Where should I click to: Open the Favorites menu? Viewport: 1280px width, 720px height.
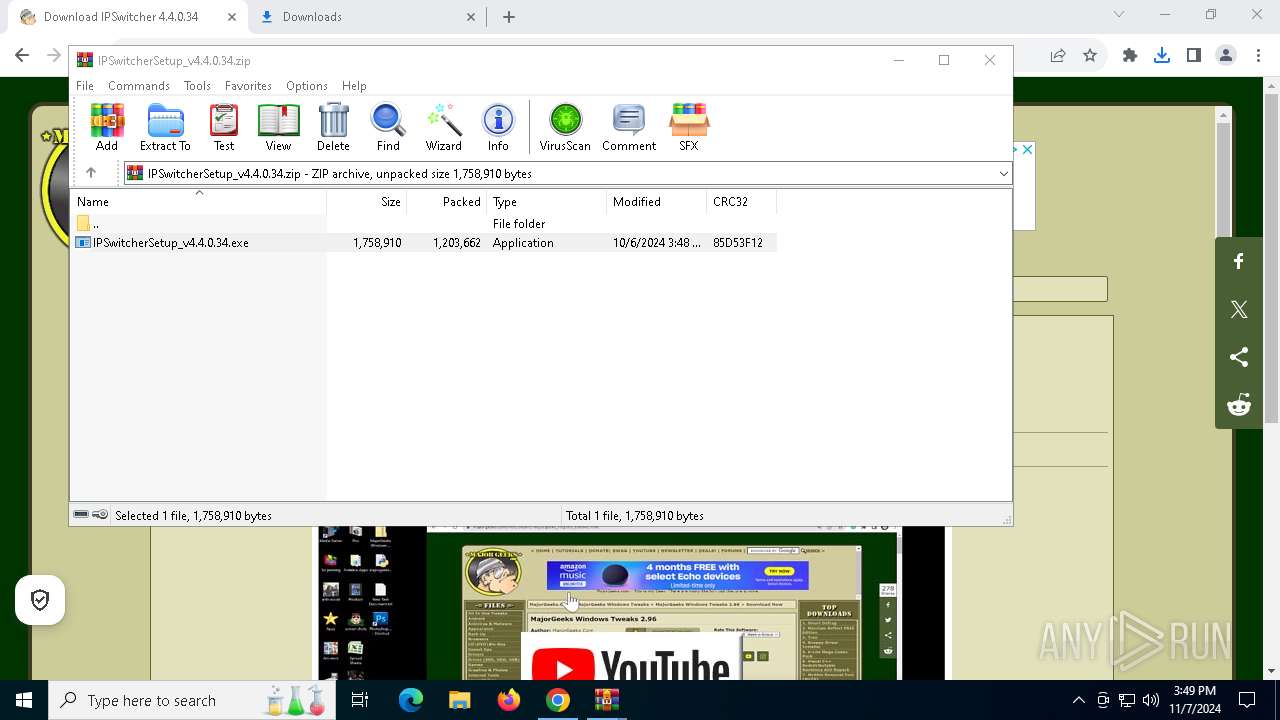[x=248, y=86]
